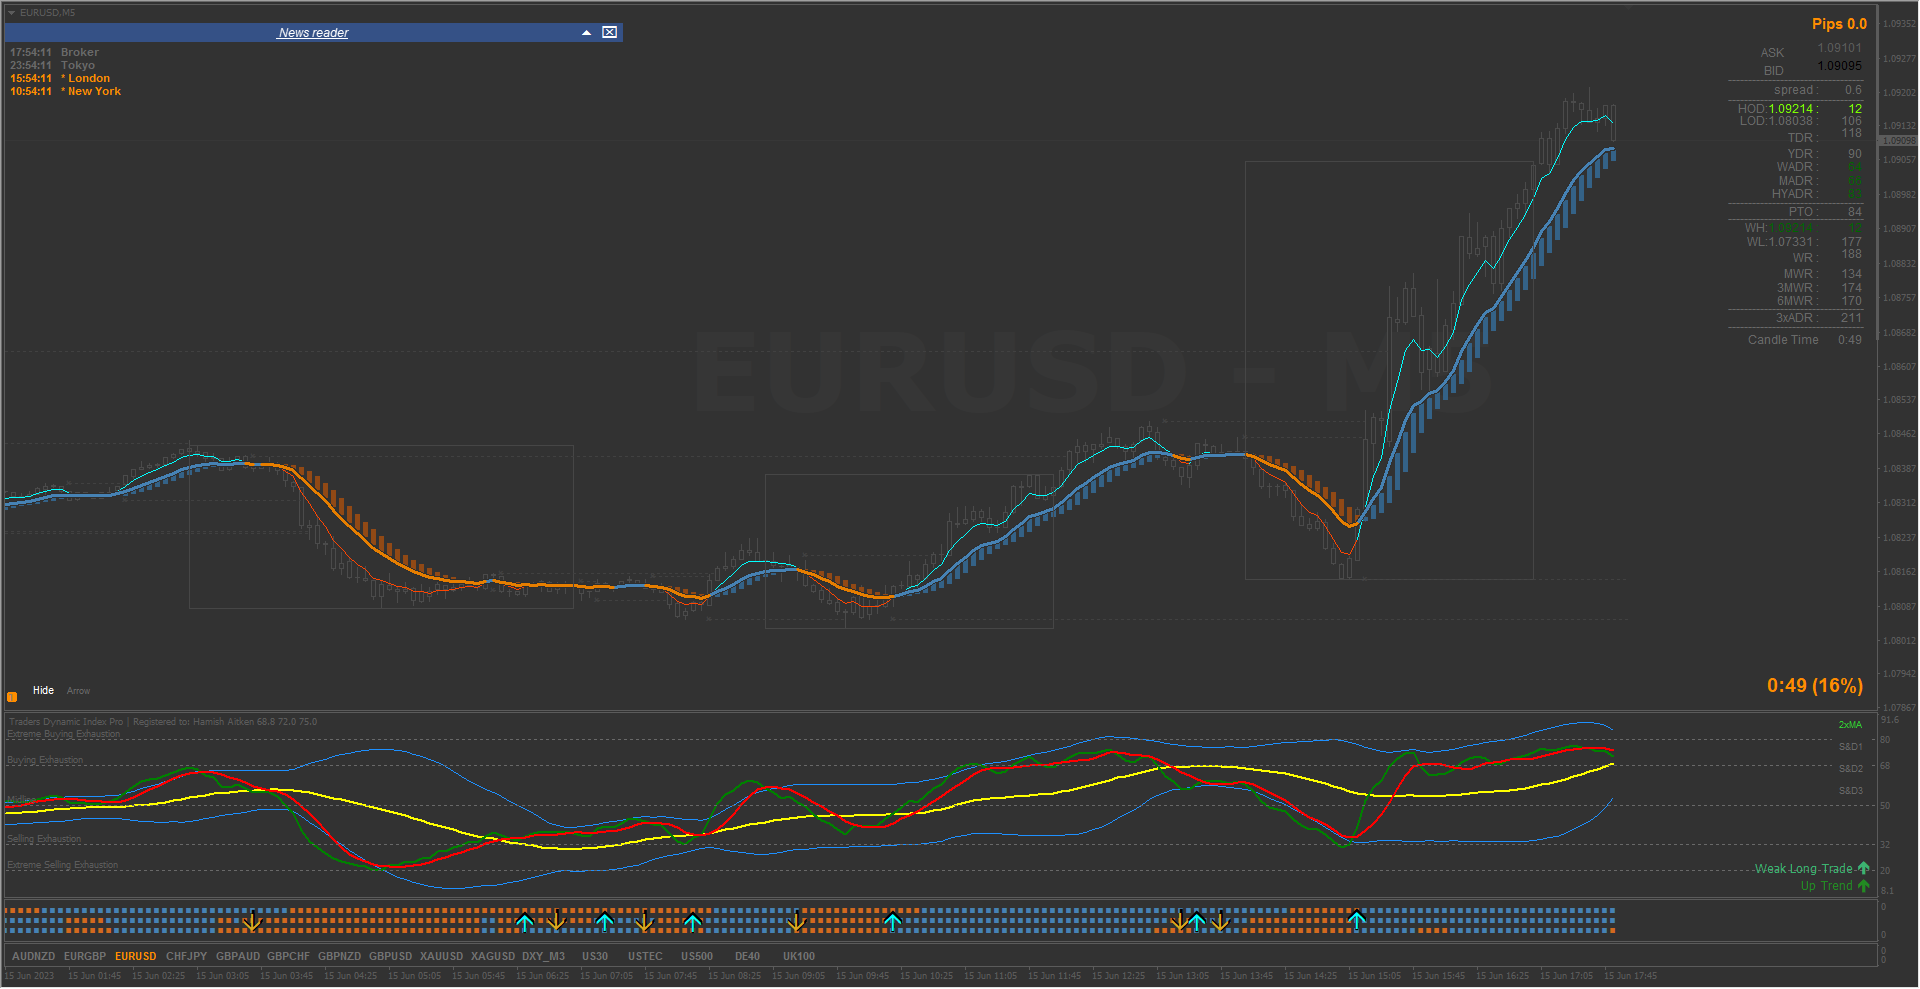Click the orange square beside Hide
1920x989 pixels.
pyautogui.click(x=12, y=696)
